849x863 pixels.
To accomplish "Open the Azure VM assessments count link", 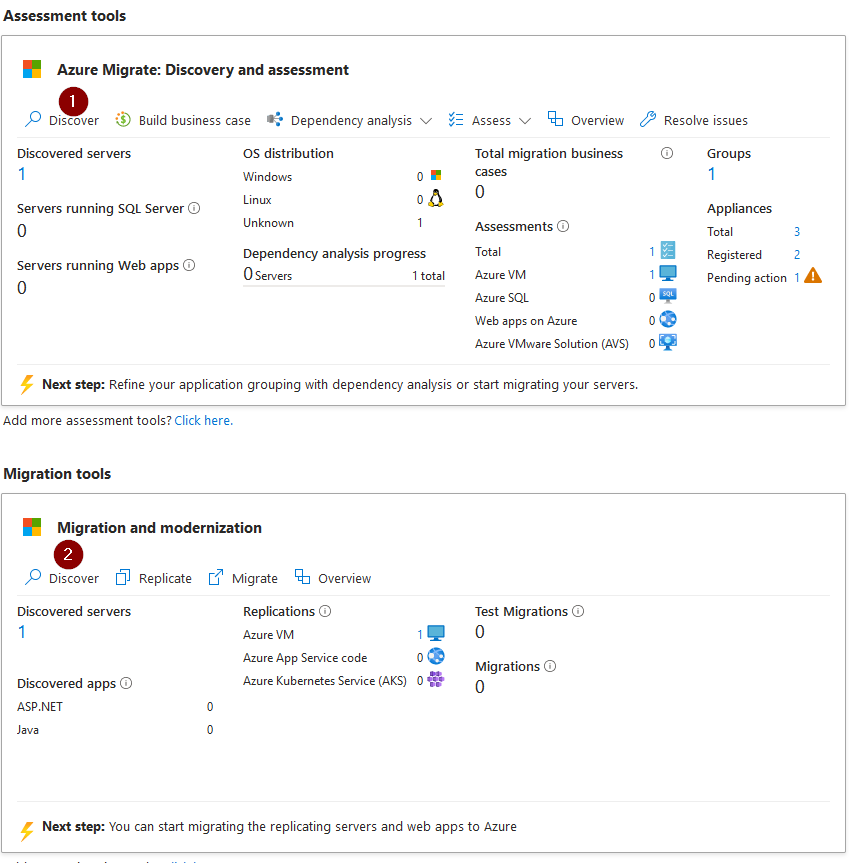I will (x=651, y=274).
